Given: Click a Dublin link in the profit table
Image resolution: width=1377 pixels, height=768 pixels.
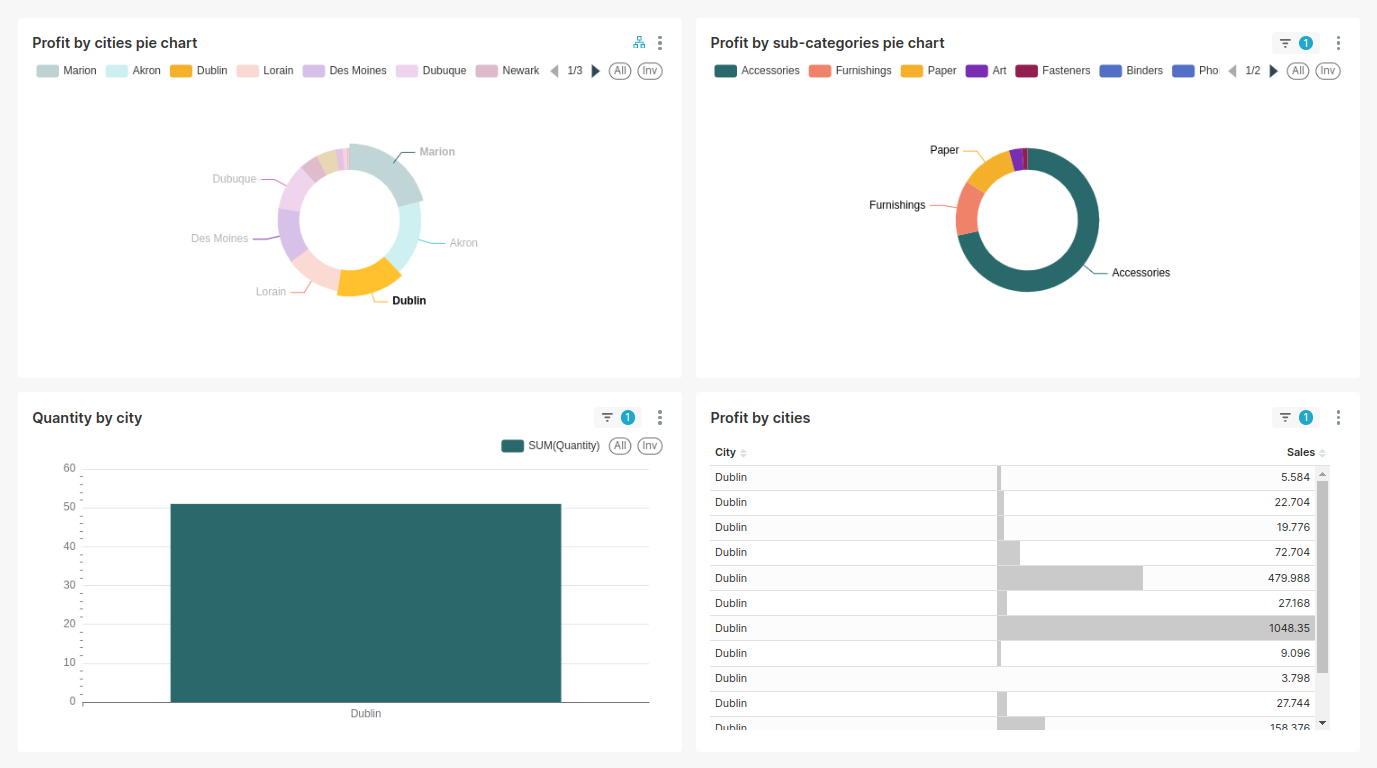Looking at the screenshot, I should [x=730, y=477].
